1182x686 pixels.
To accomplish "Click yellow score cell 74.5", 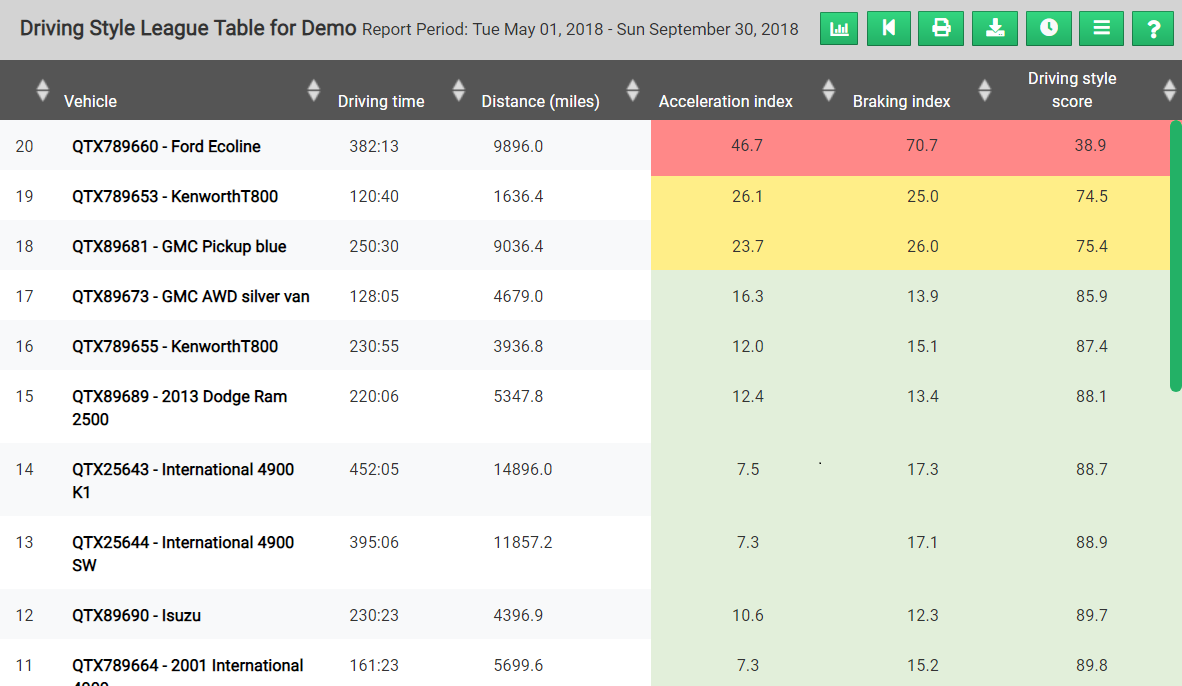I will tap(1092, 196).
